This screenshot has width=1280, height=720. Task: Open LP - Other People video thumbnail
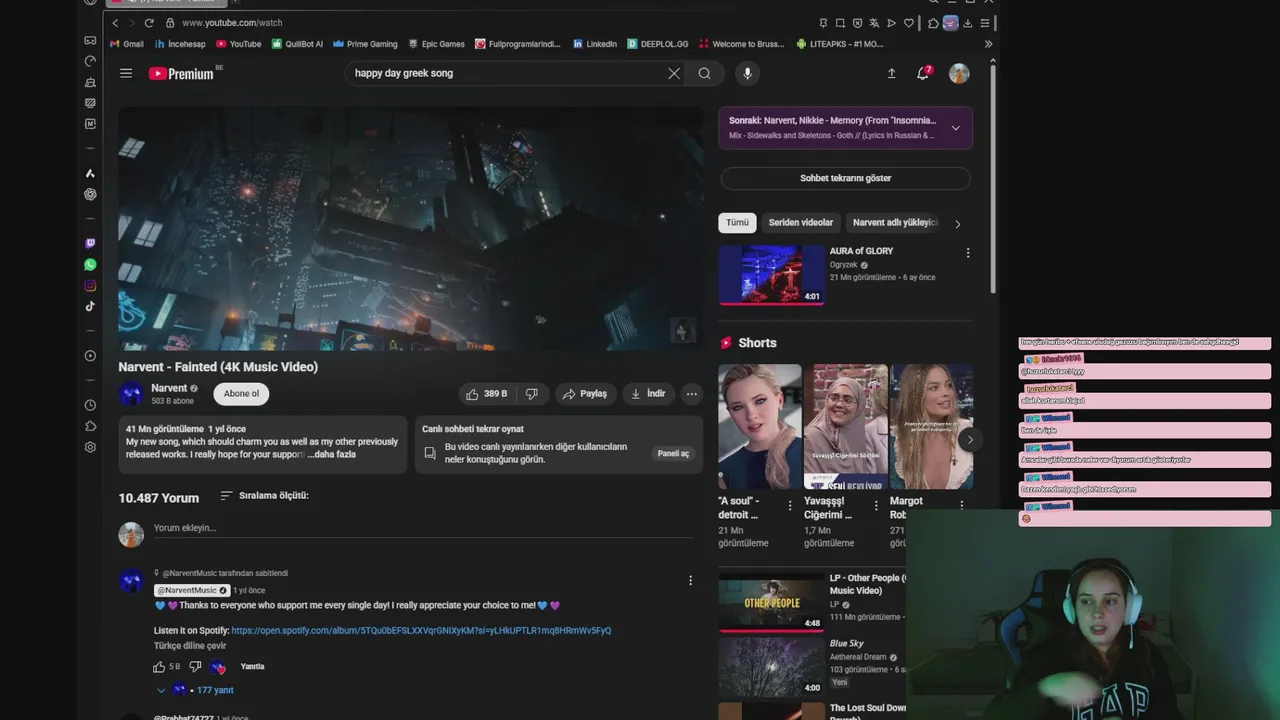771,601
